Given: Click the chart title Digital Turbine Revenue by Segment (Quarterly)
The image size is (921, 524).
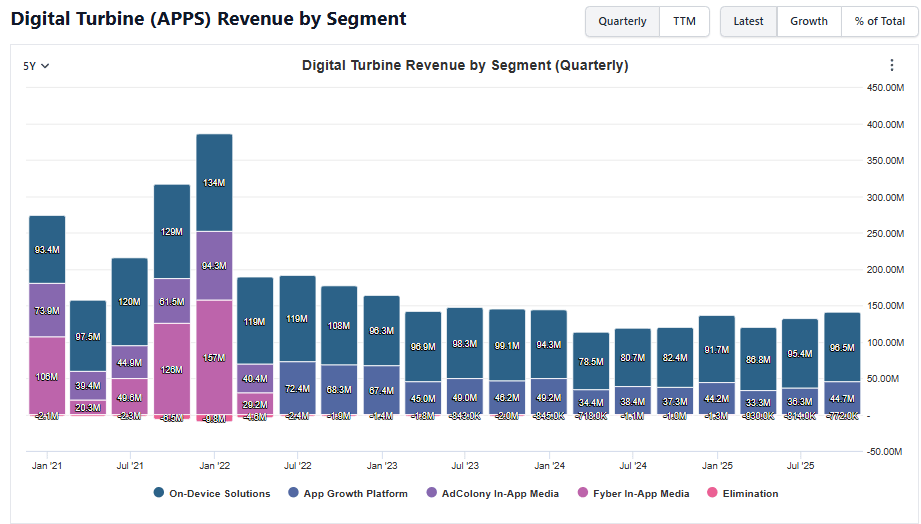Looking at the screenshot, I should (x=465, y=65).
